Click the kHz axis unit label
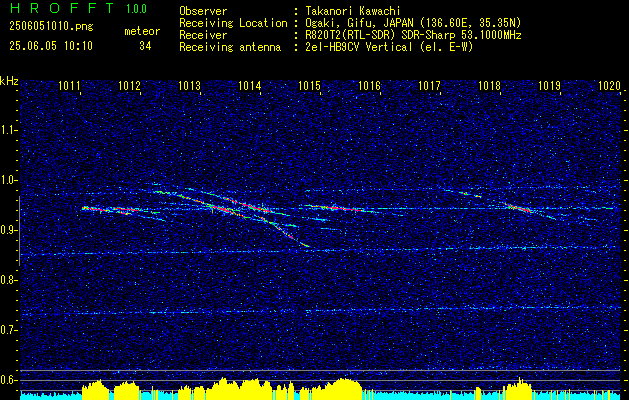The height and width of the screenshot is (400, 629). 9,81
